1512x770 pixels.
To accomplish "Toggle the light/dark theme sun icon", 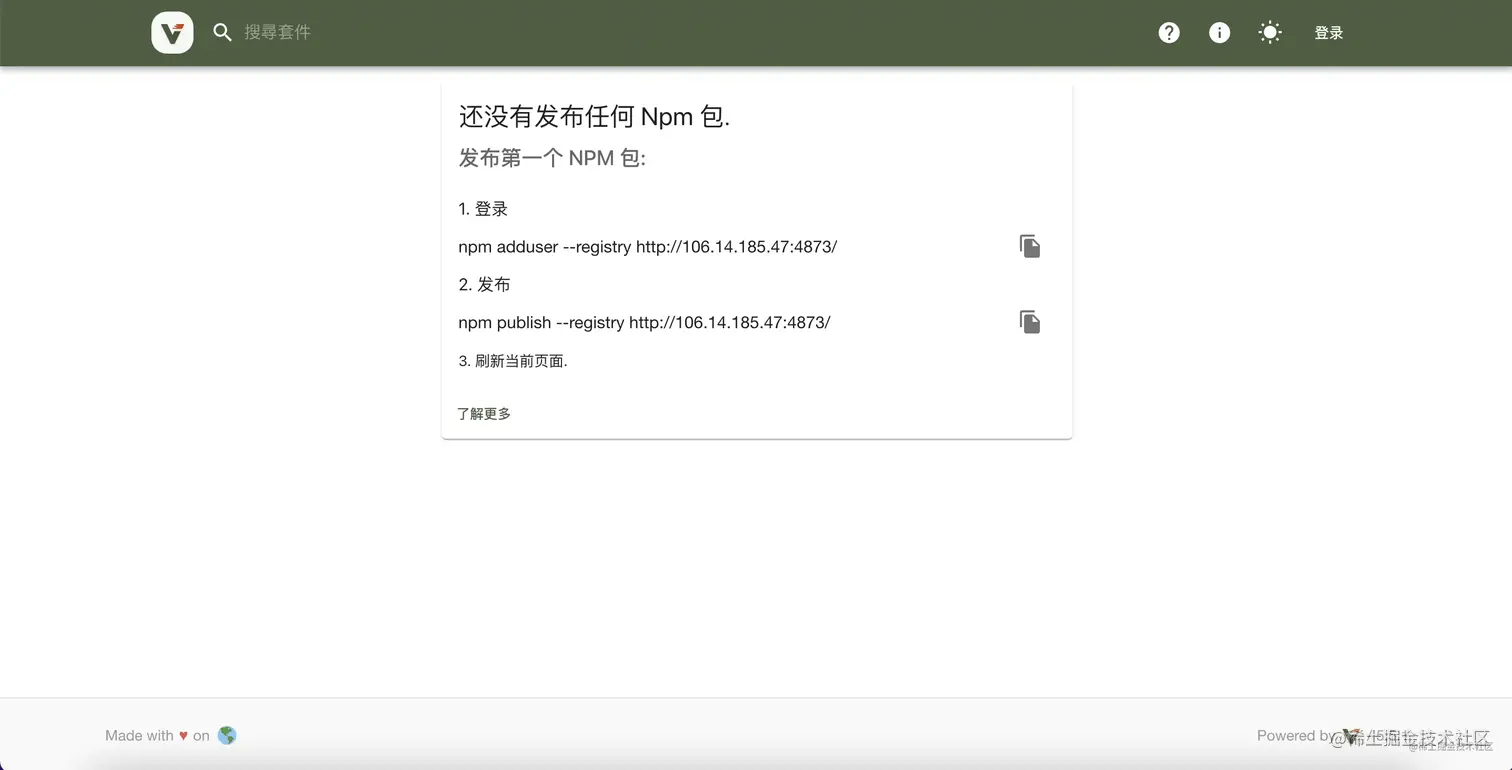I will point(1270,33).
